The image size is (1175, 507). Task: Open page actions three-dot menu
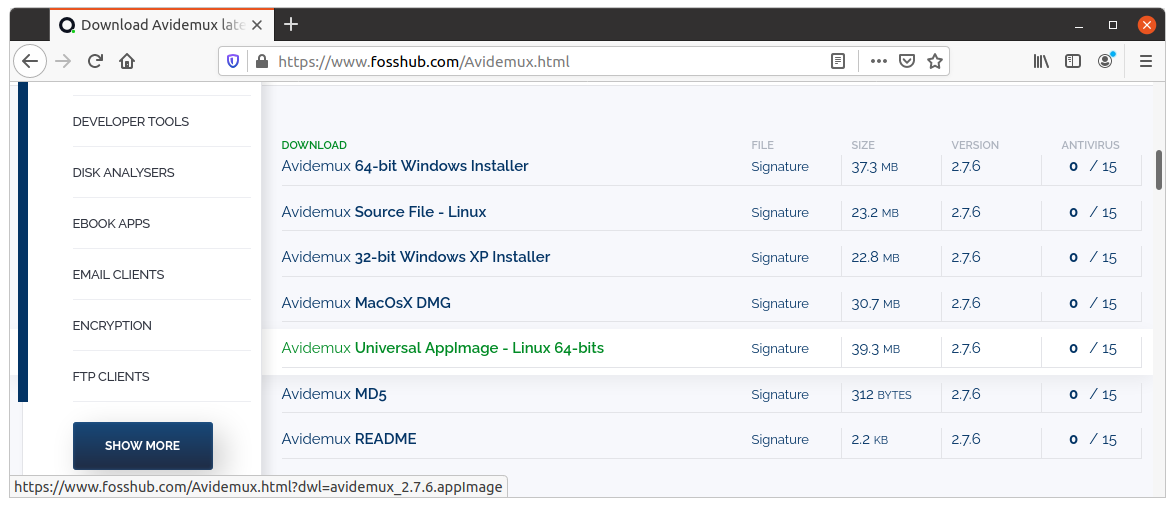(879, 61)
